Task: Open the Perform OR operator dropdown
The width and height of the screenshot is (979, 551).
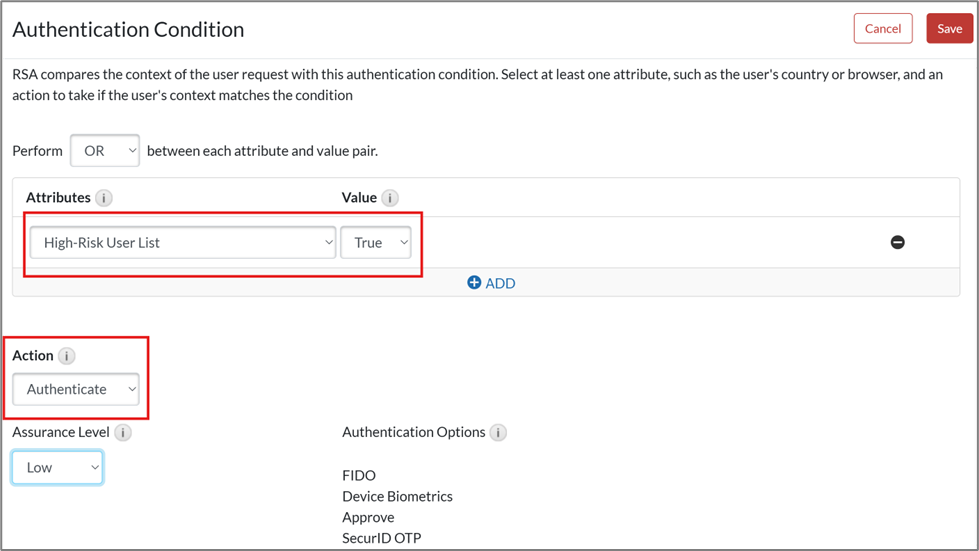Action: tap(105, 151)
